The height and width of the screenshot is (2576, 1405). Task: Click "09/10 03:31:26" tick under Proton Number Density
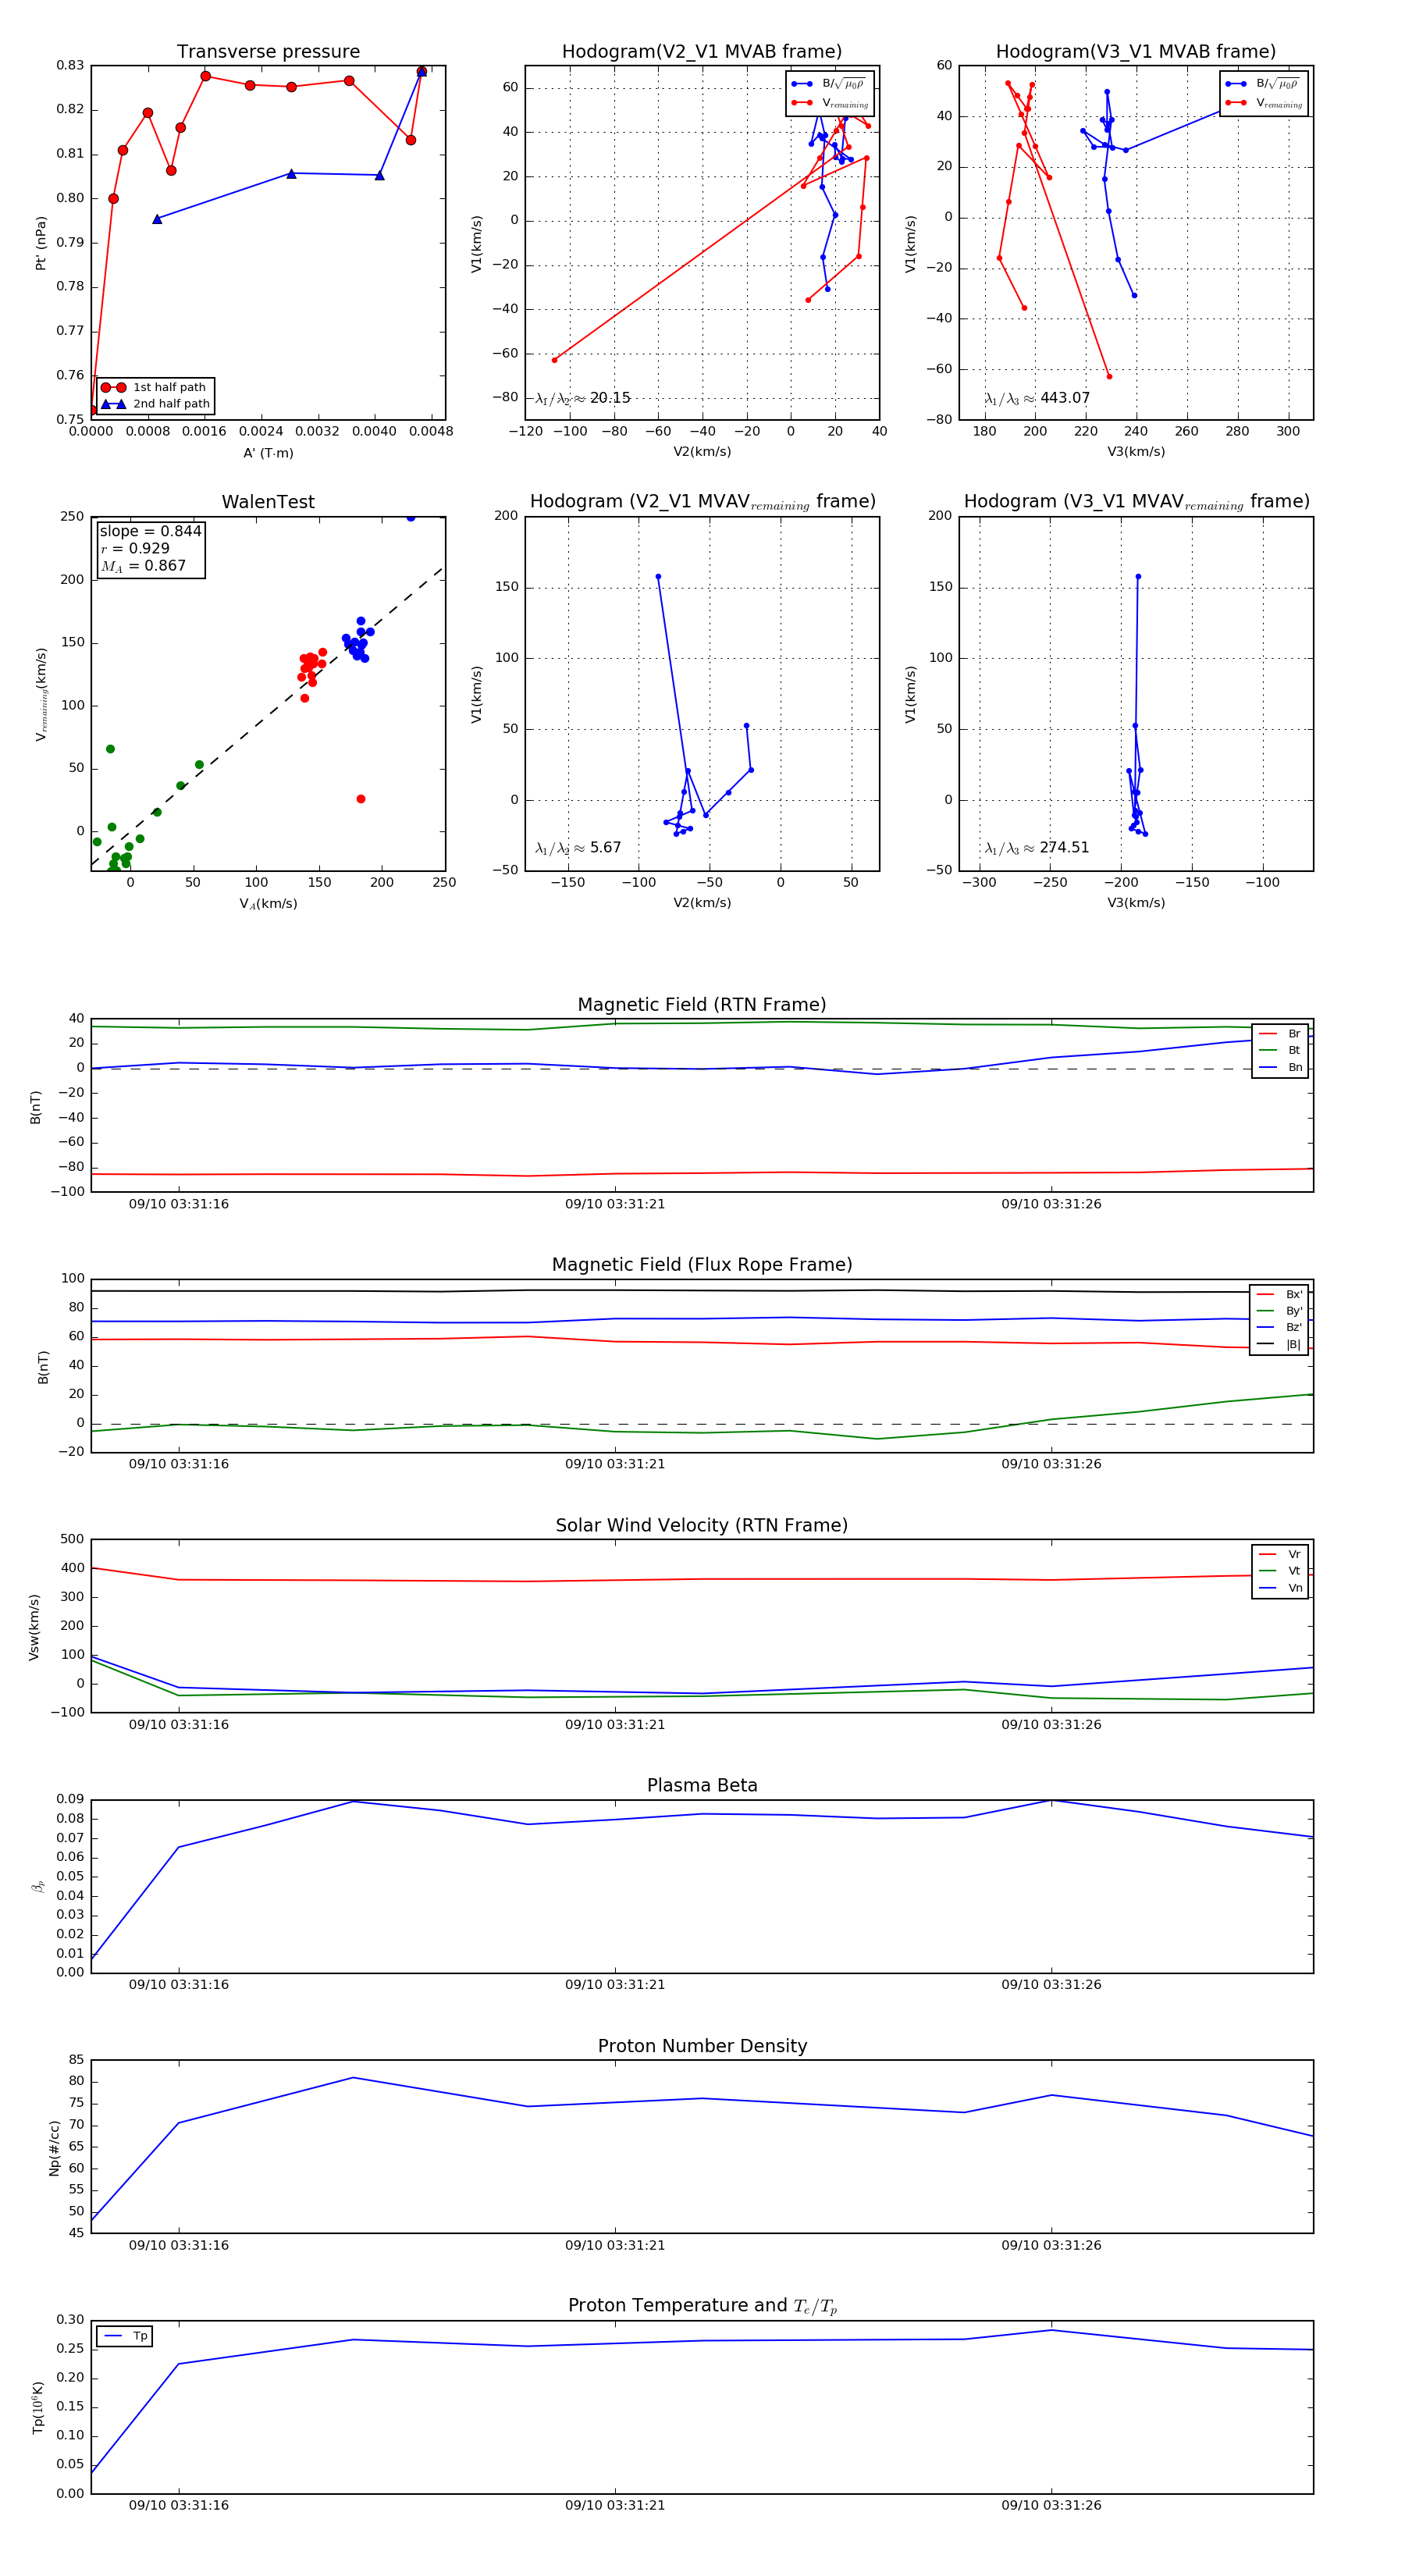[x=1051, y=2245]
